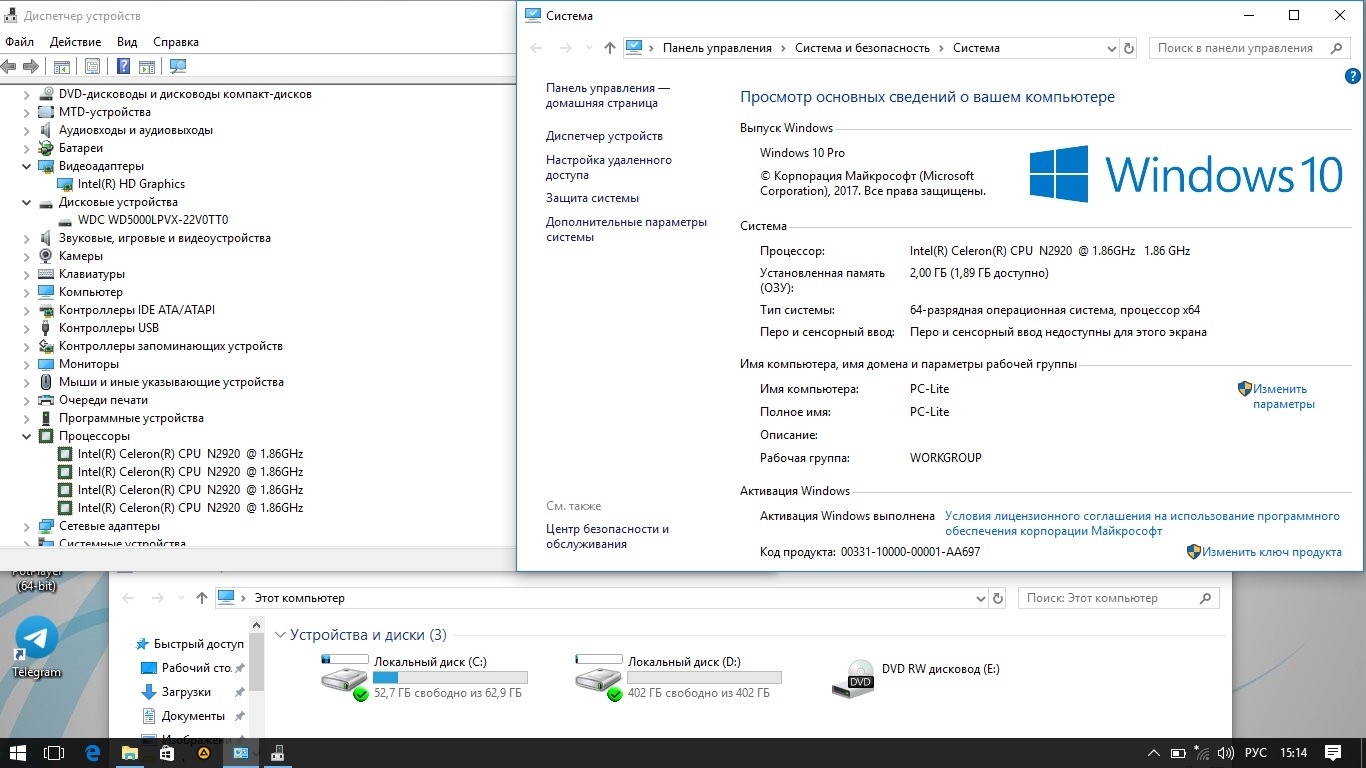This screenshot has height=768, width=1366.
Task: Open Microsoft Store from the taskbar
Action: tap(167, 753)
